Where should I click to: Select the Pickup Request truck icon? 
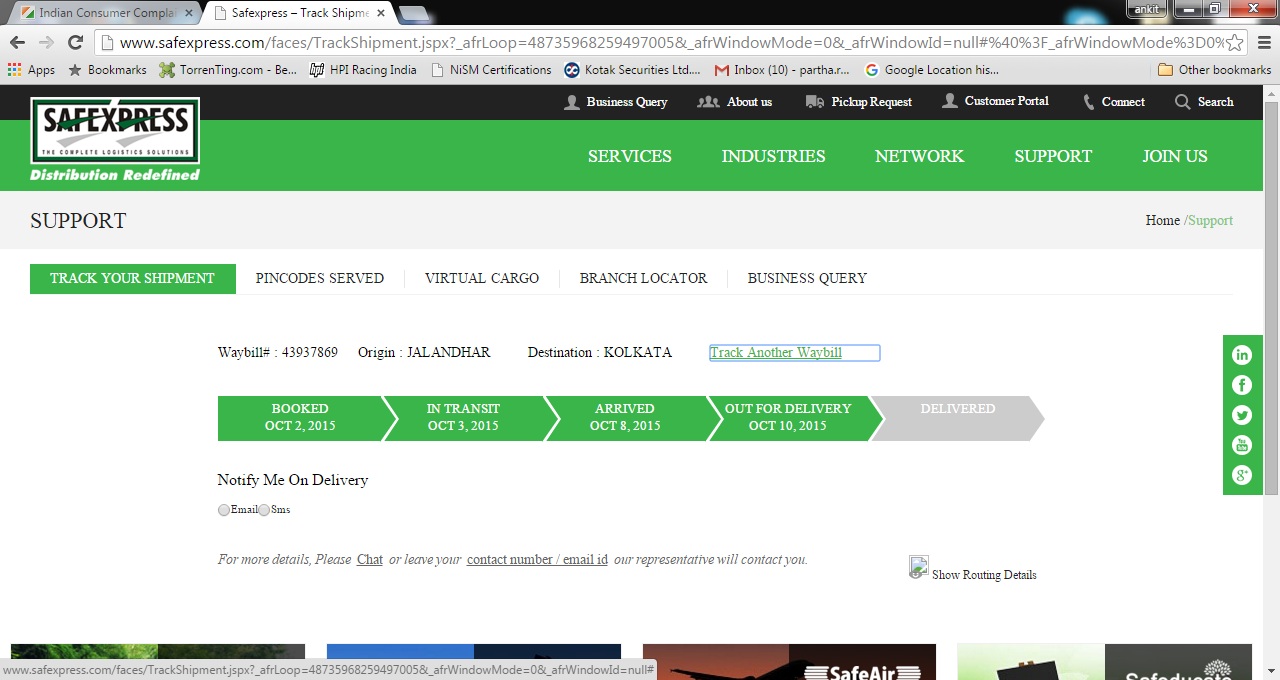812,101
